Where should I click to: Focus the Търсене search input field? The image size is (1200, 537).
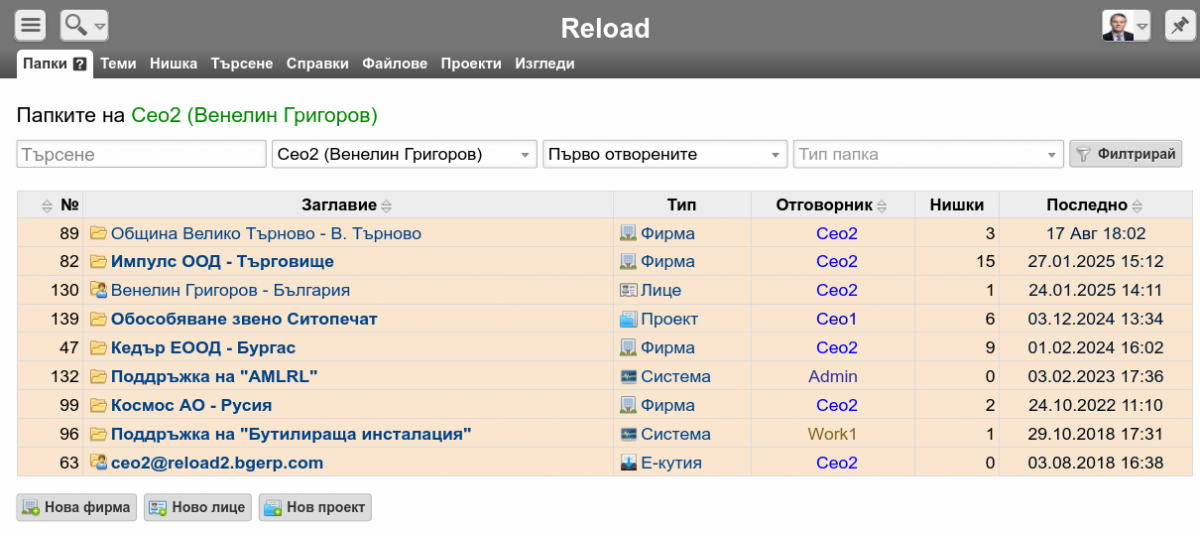[141, 155]
